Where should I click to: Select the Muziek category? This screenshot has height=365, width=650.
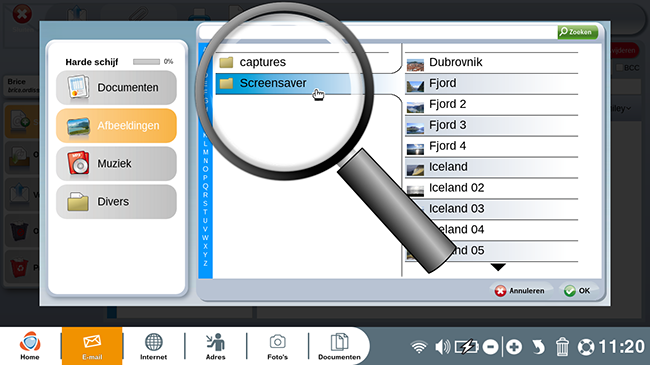(116, 163)
